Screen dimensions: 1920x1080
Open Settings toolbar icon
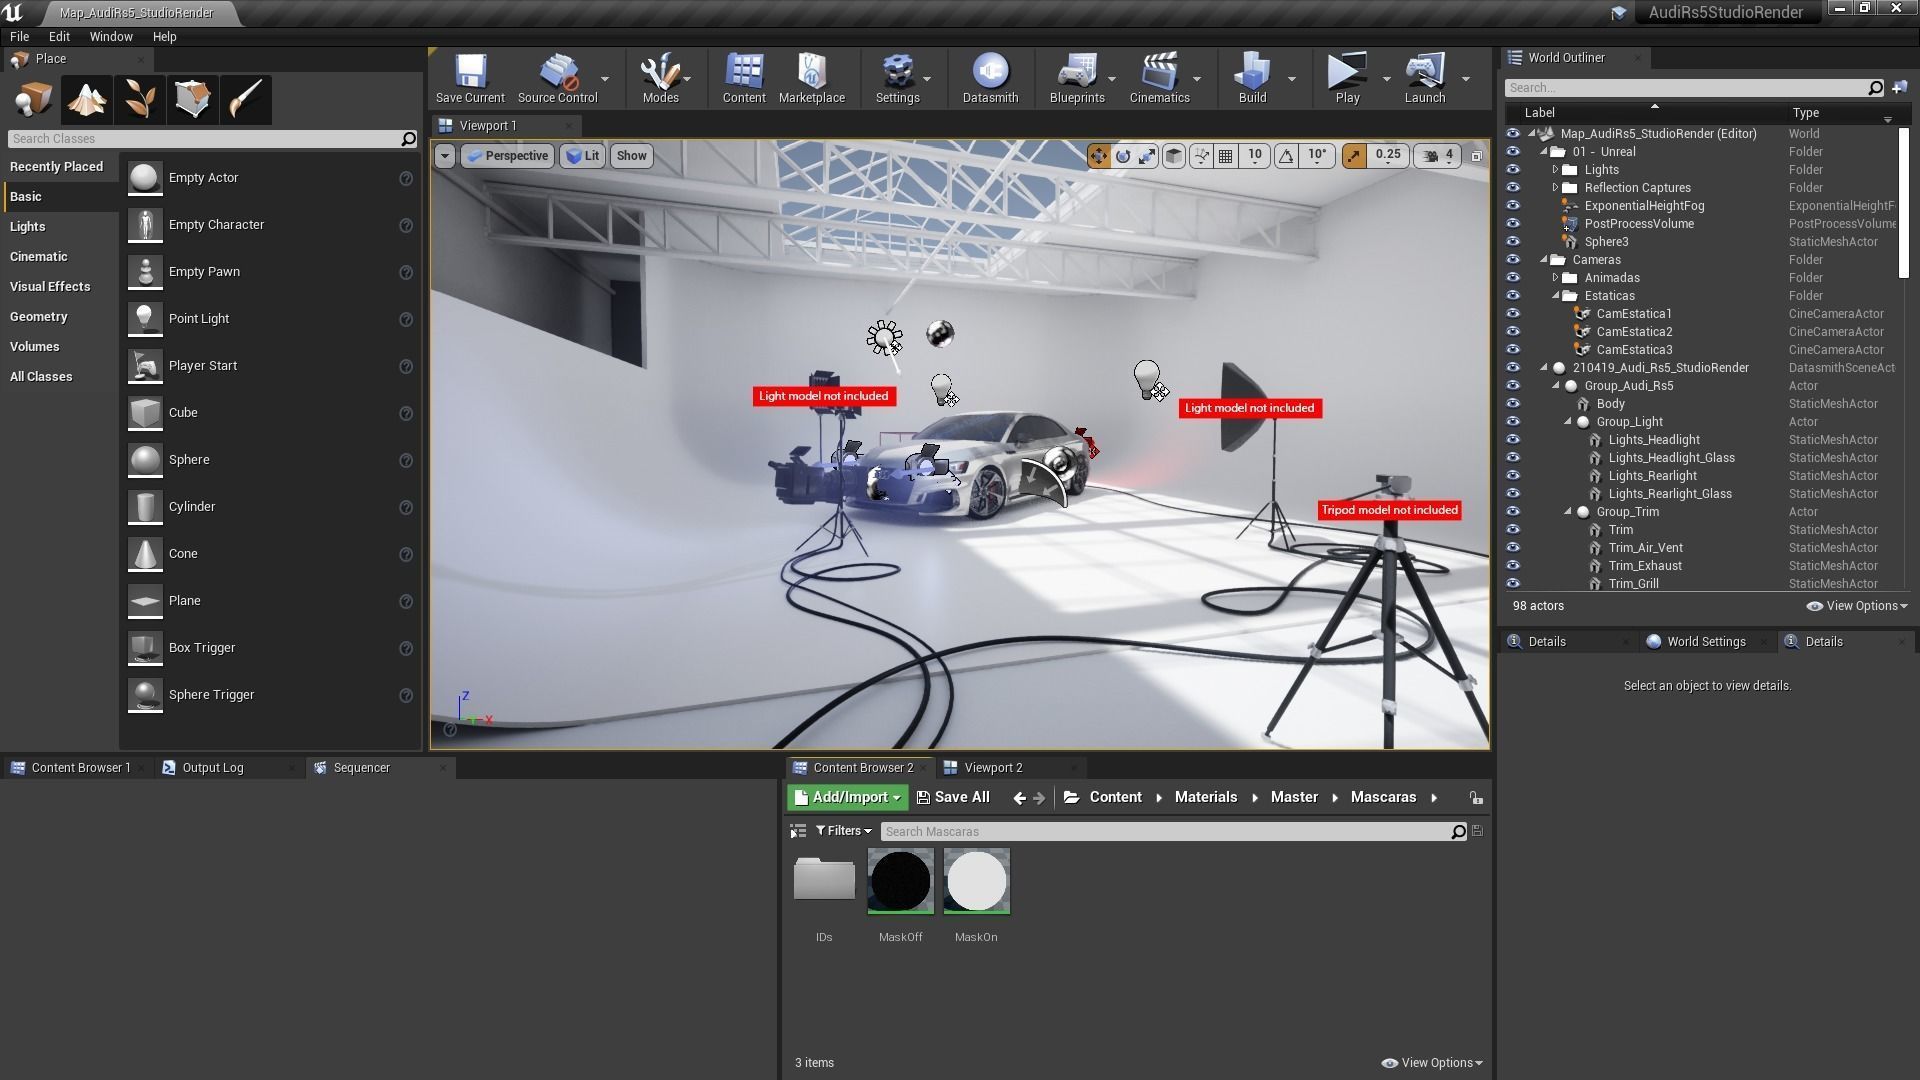897,79
